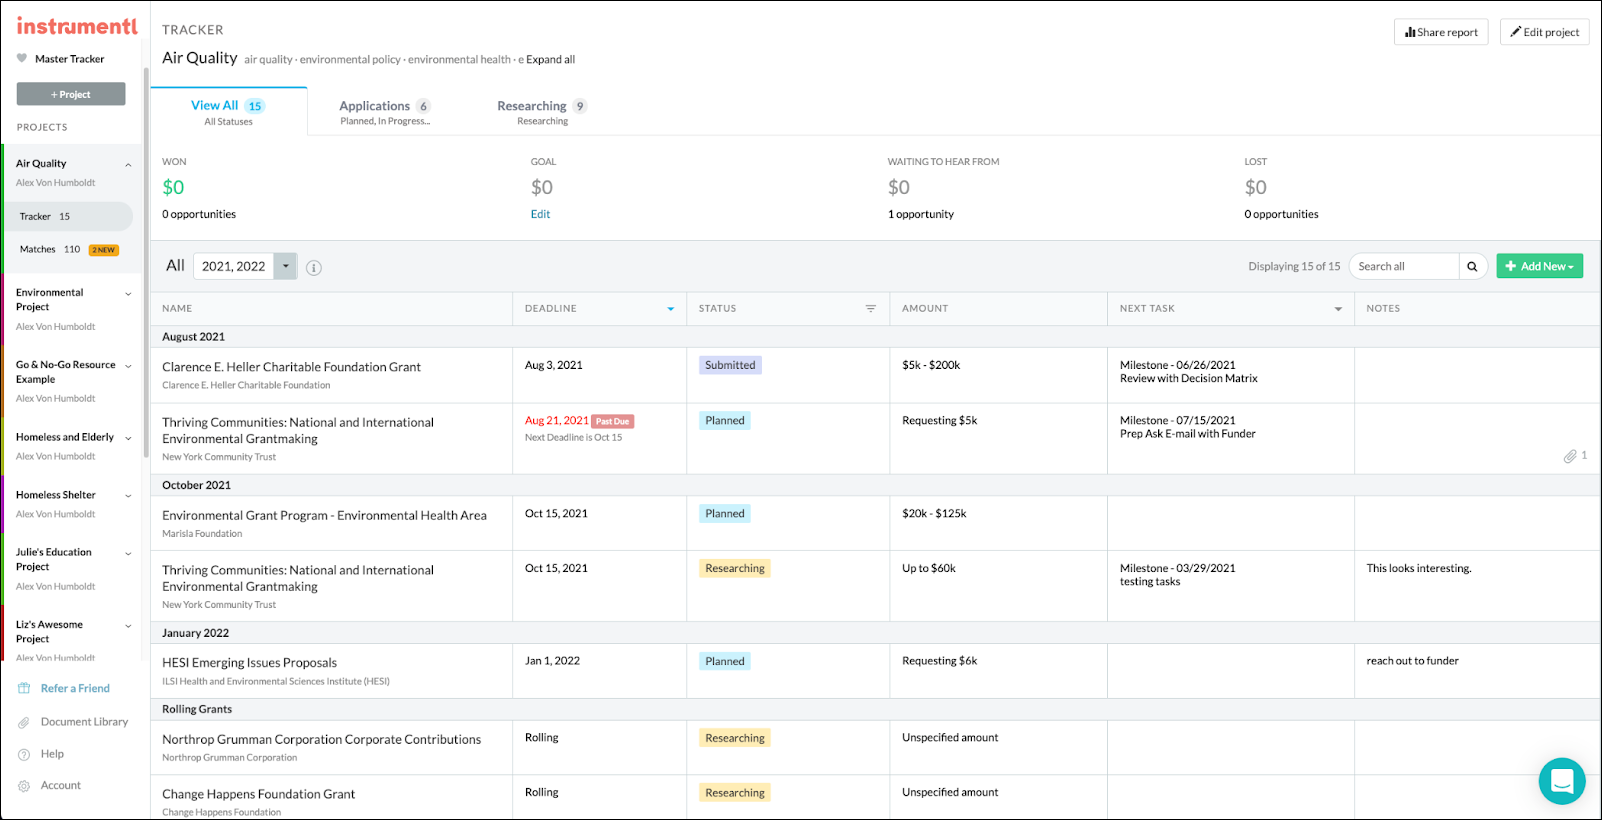Sort by the Deadline column arrow
1602x820 pixels.
pos(670,309)
